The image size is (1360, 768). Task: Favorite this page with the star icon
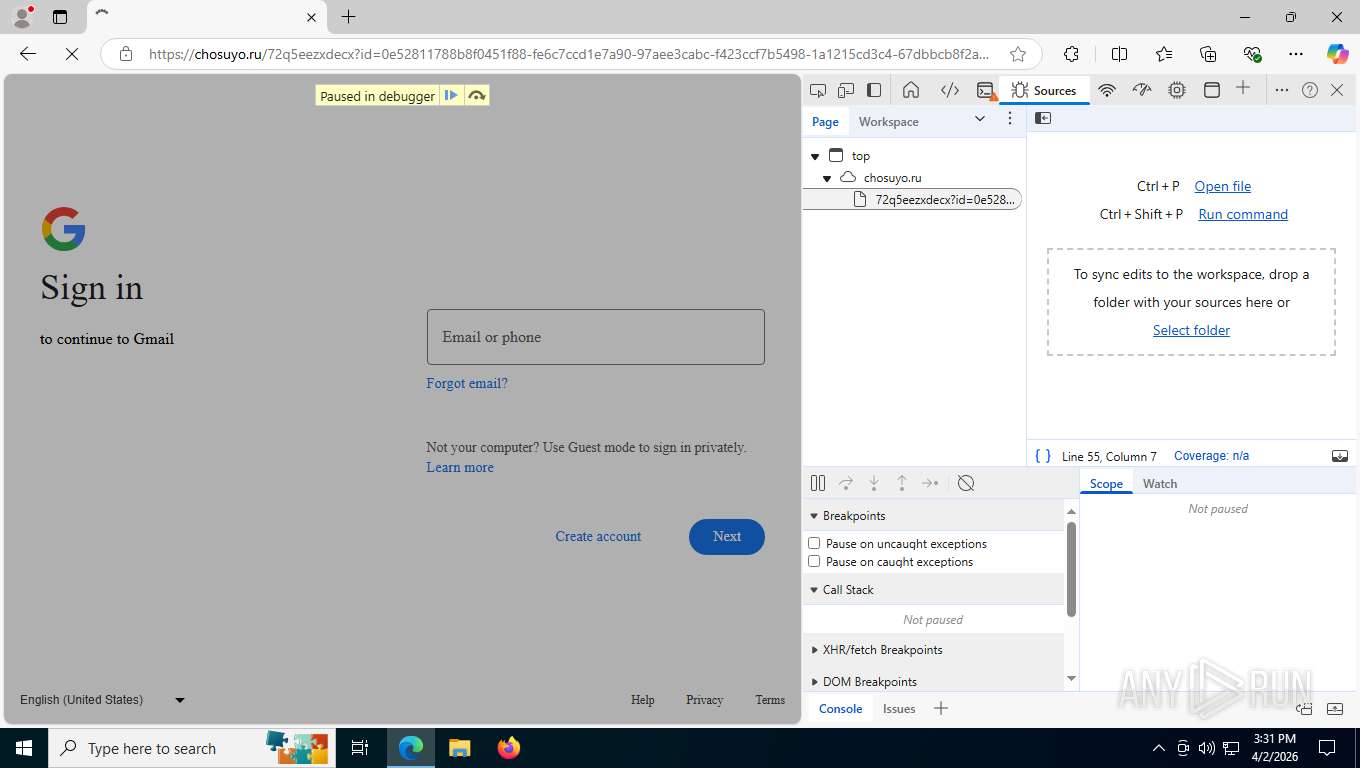pyautogui.click(x=1018, y=54)
